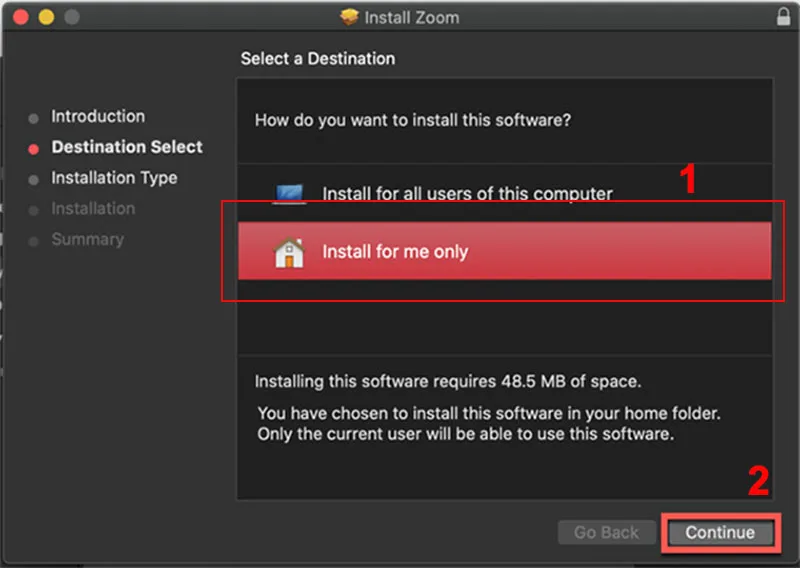
Task: Click the yellow minimize window button
Action: 46,17
